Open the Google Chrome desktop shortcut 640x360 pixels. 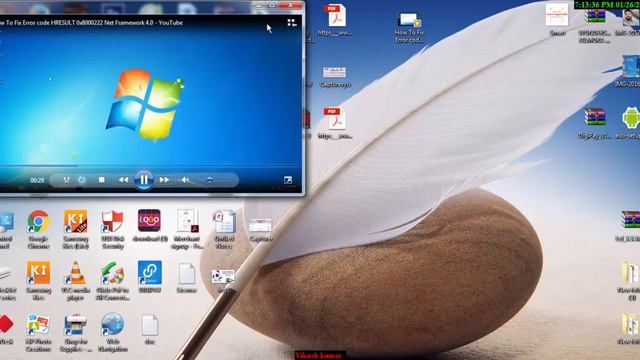point(38,229)
